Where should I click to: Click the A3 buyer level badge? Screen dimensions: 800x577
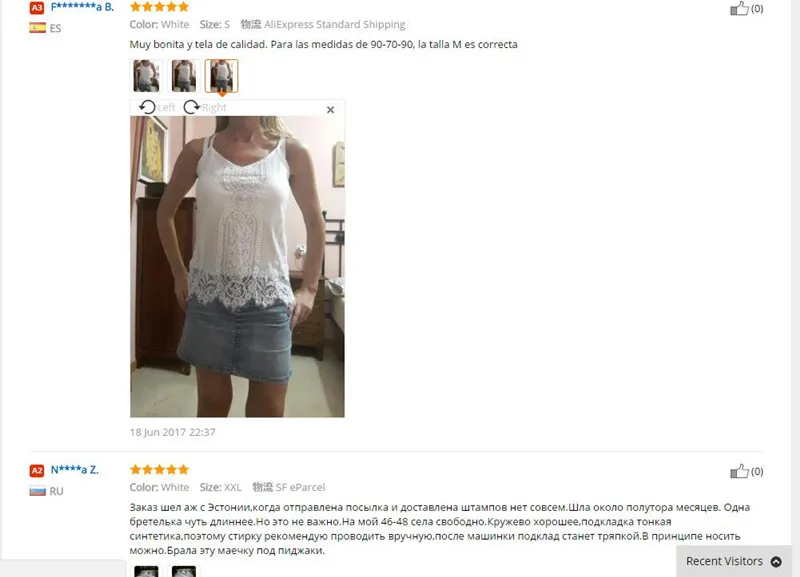click(x=37, y=8)
